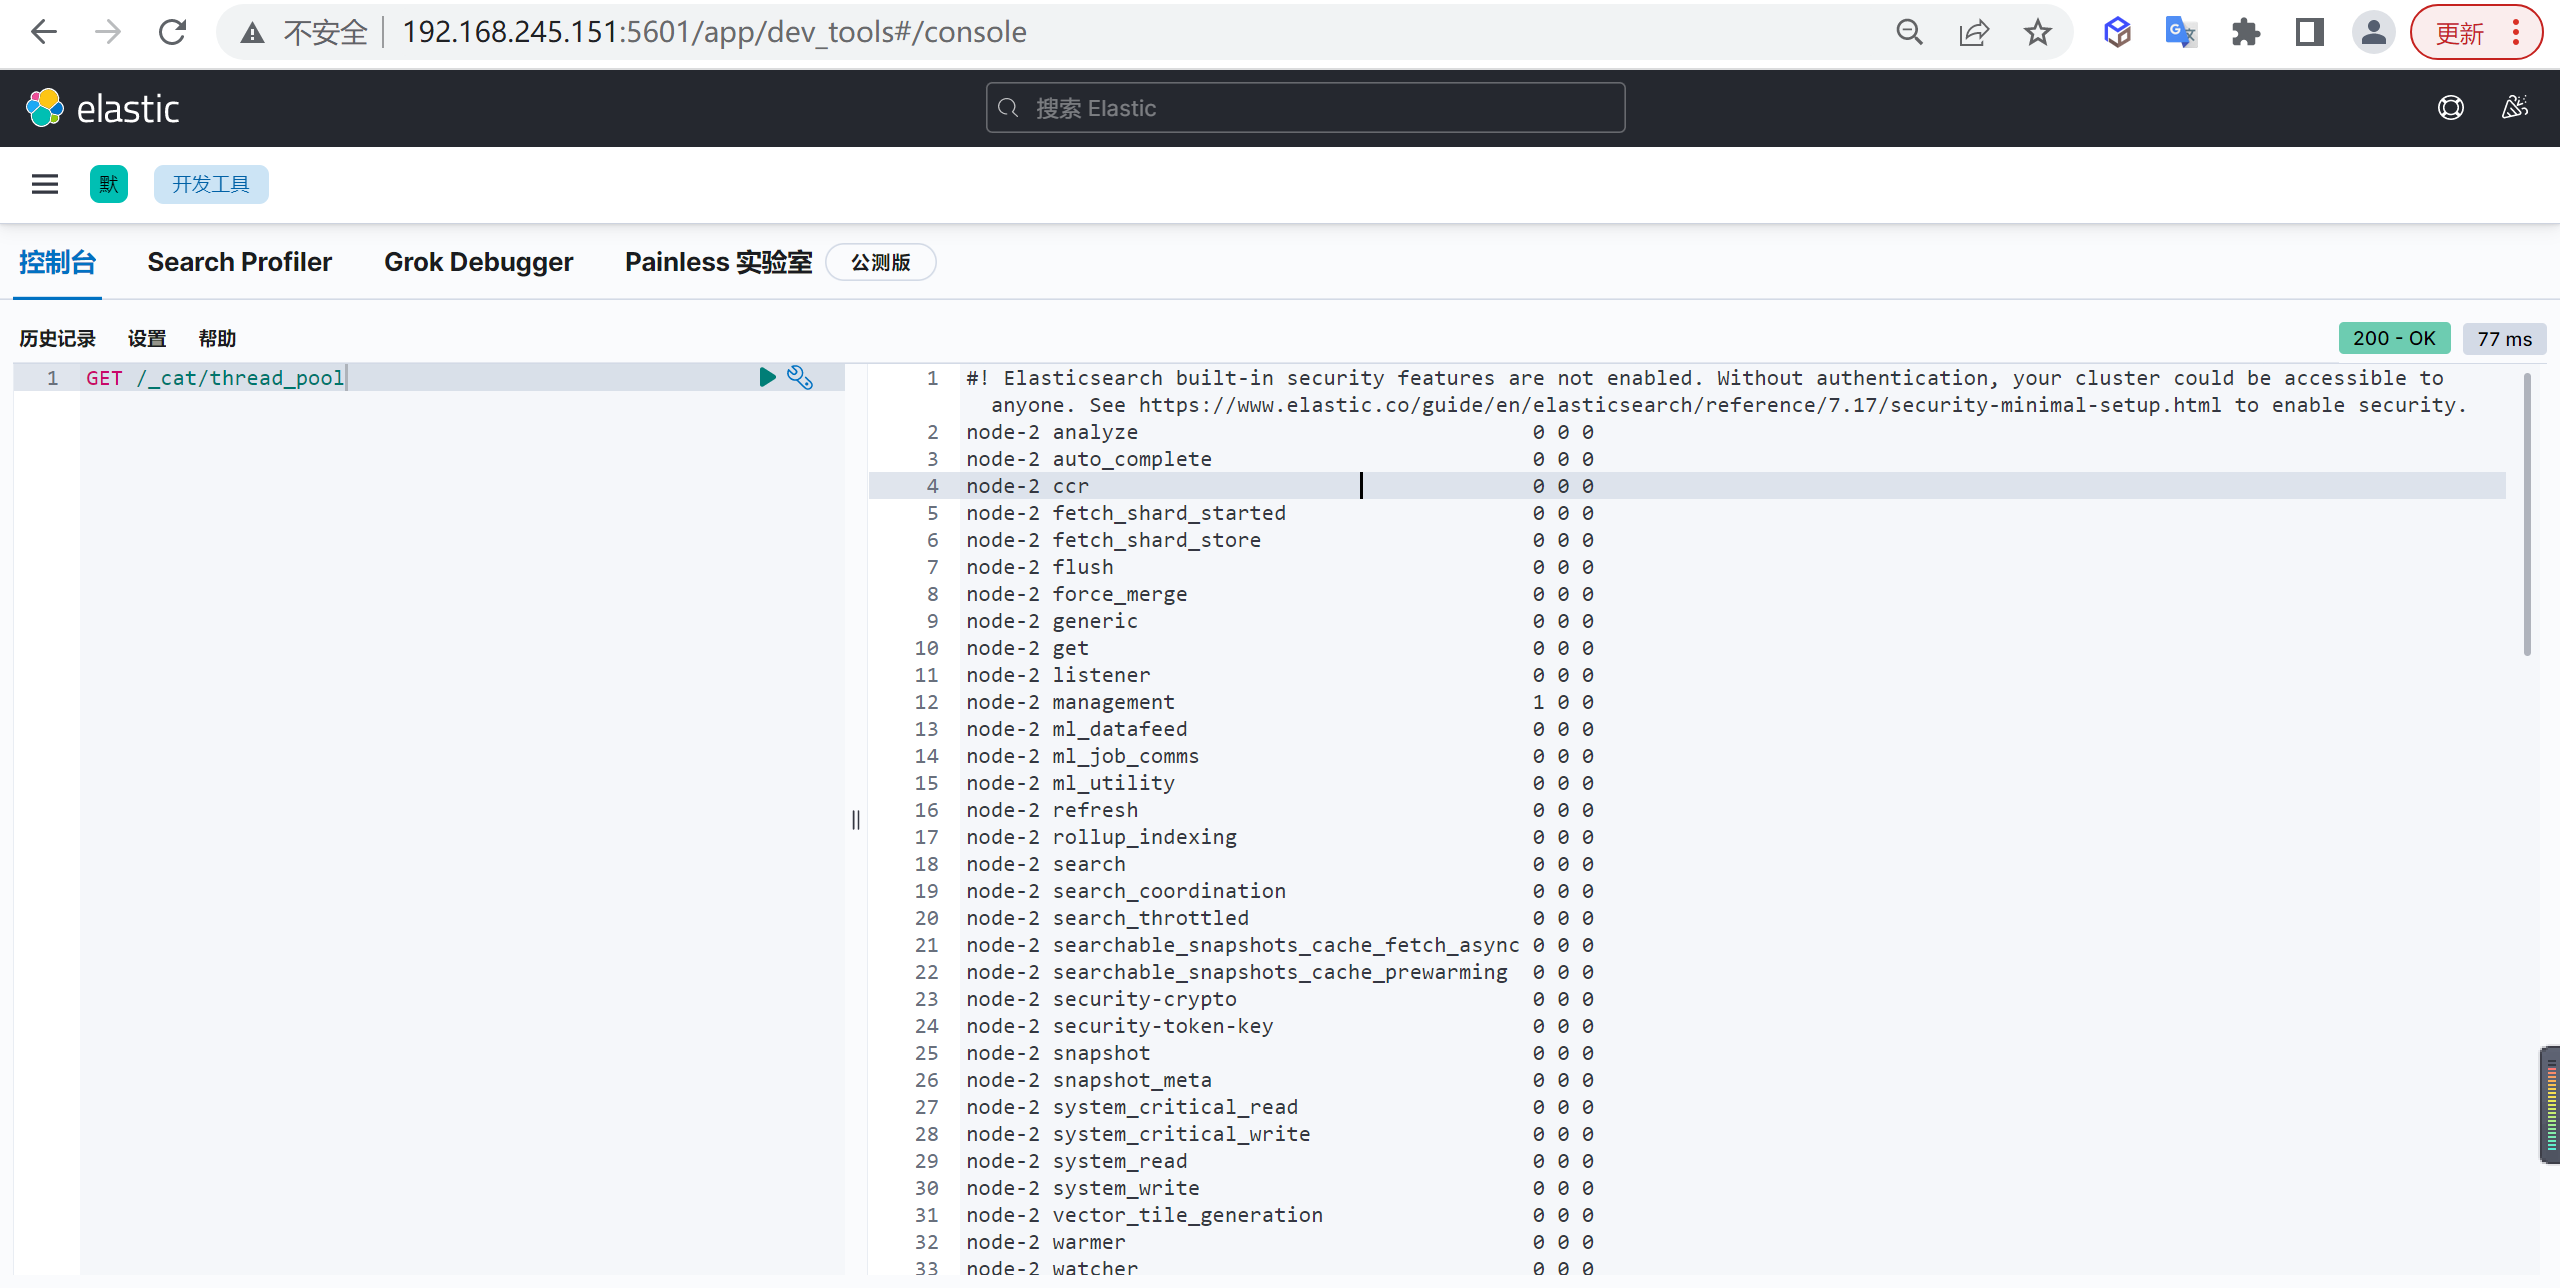
Task: Click the address bar URL
Action: click(714, 32)
